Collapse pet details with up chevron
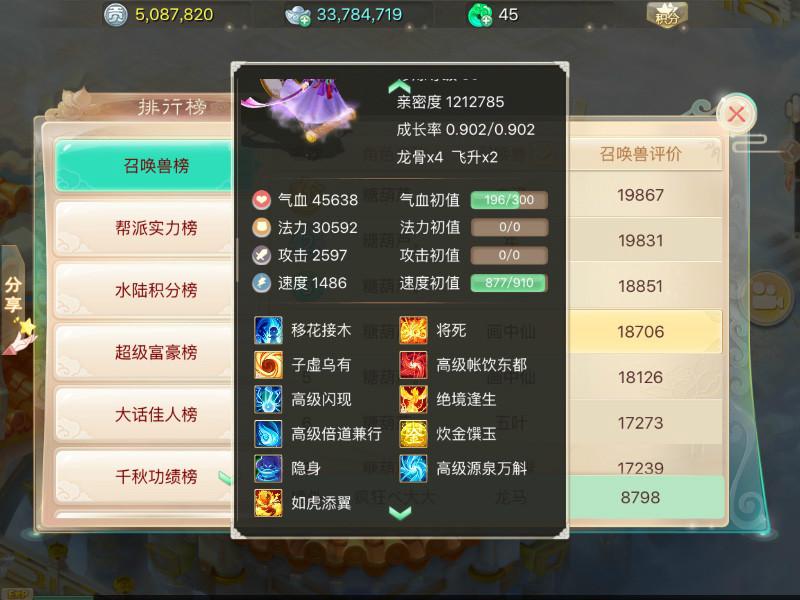The height and width of the screenshot is (600, 800). [399, 87]
